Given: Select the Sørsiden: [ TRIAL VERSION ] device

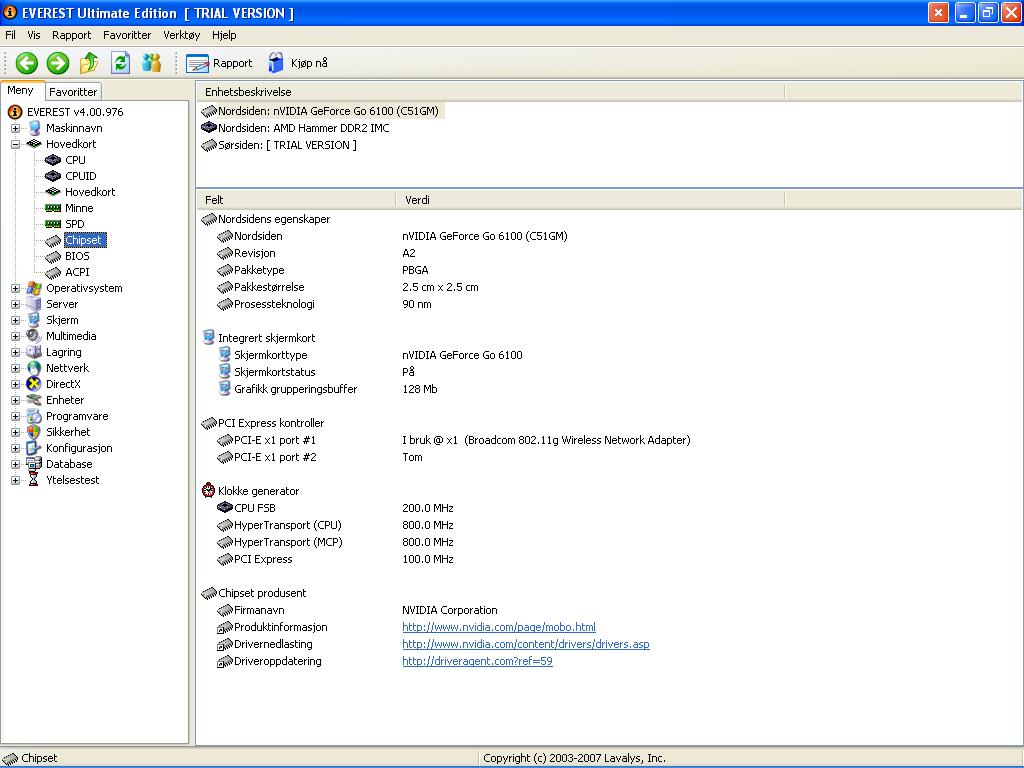Looking at the screenshot, I should [x=279, y=145].
